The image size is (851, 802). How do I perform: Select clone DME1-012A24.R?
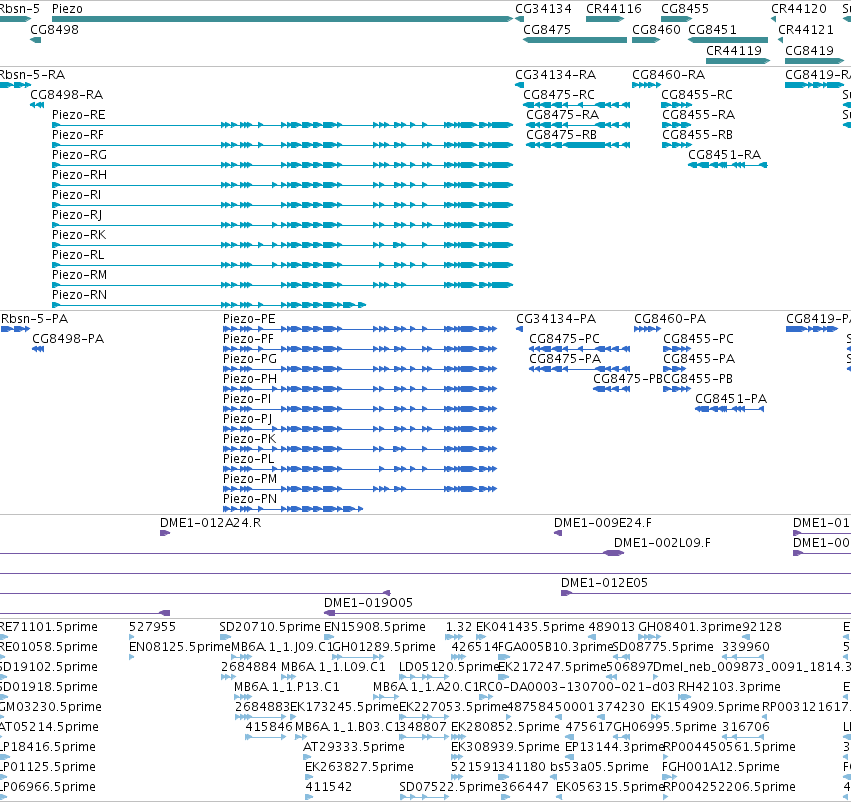click(x=165, y=533)
